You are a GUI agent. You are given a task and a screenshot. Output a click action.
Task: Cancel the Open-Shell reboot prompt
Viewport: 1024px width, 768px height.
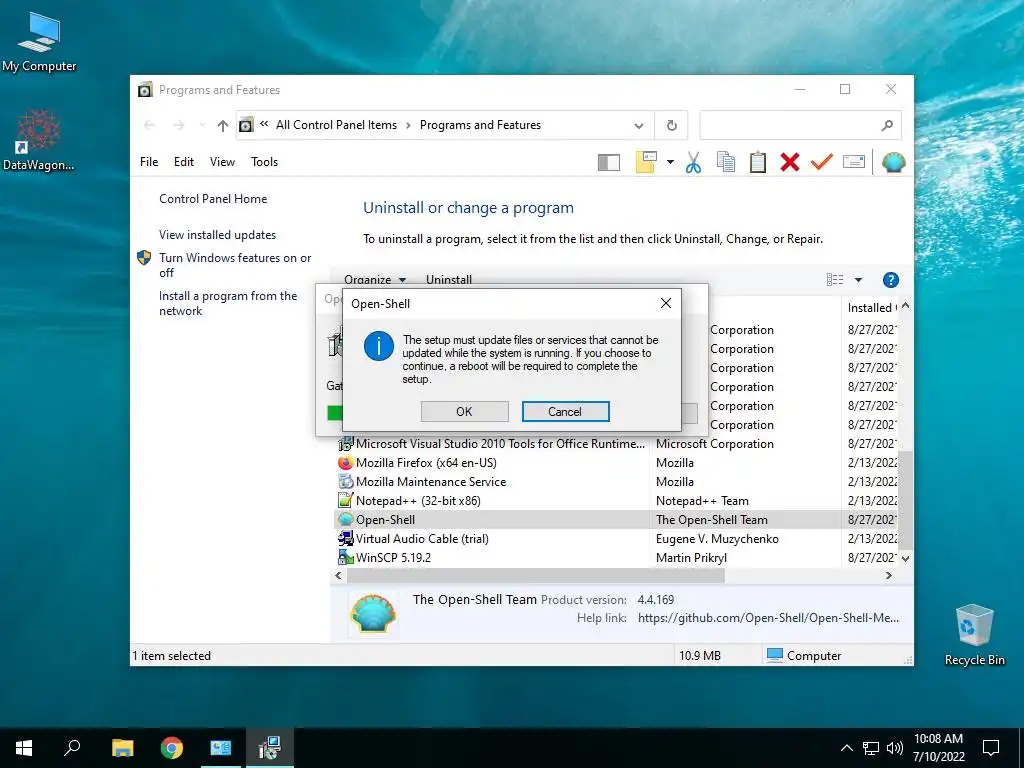coord(565,411)
